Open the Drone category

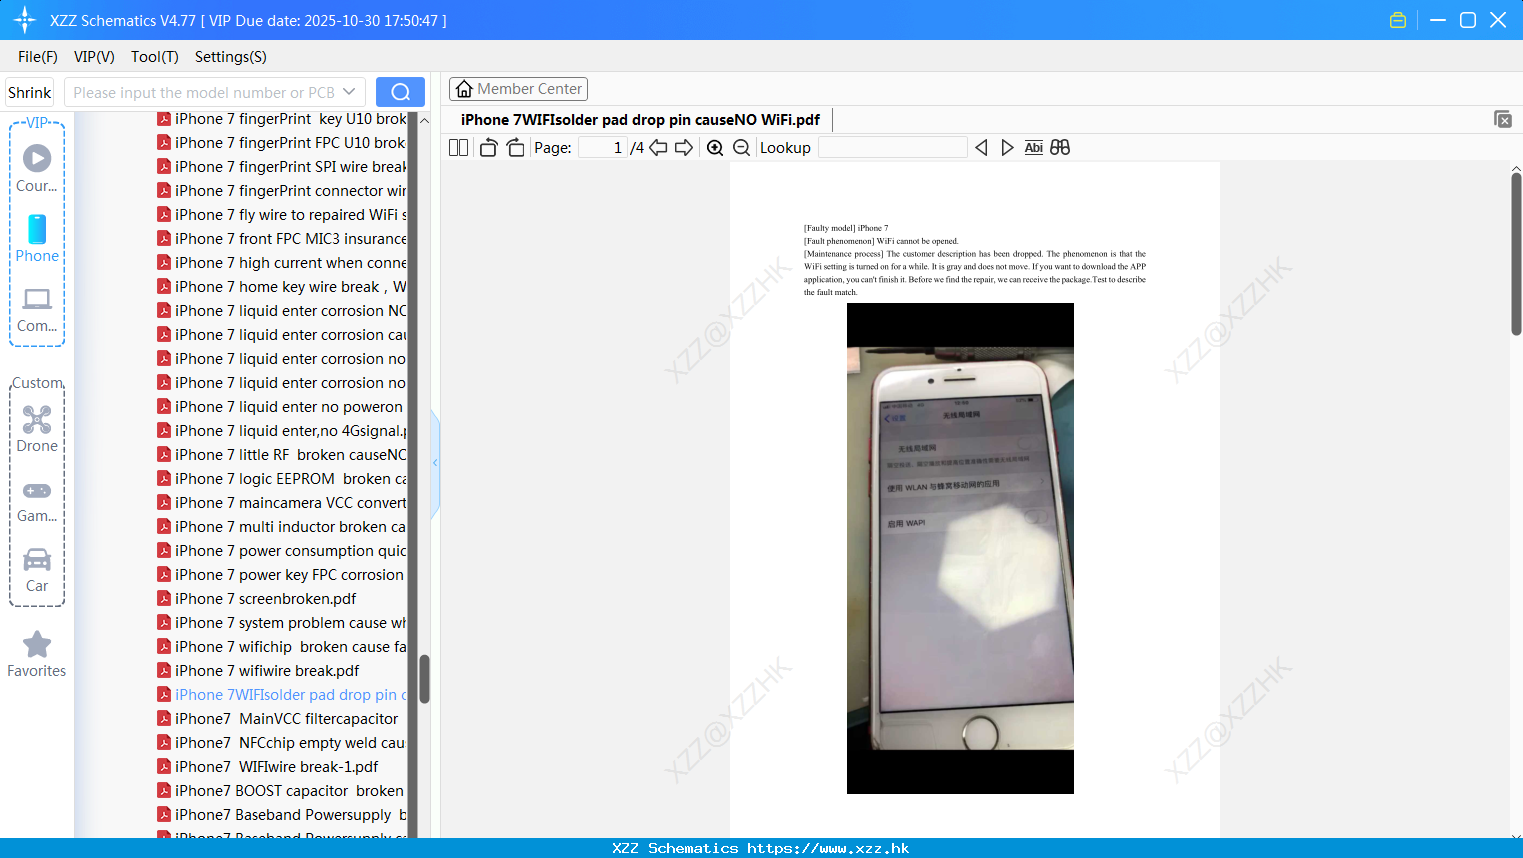click(x=37, y=429)
